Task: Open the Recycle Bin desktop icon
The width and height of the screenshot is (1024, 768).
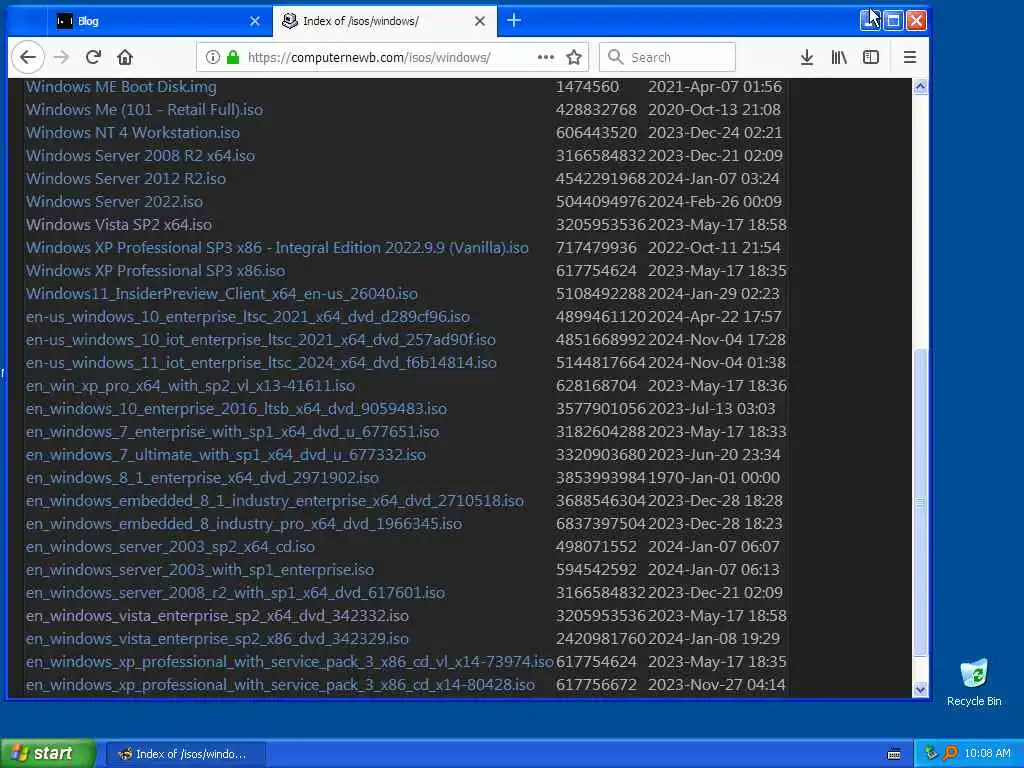Action: coord(974,683)
